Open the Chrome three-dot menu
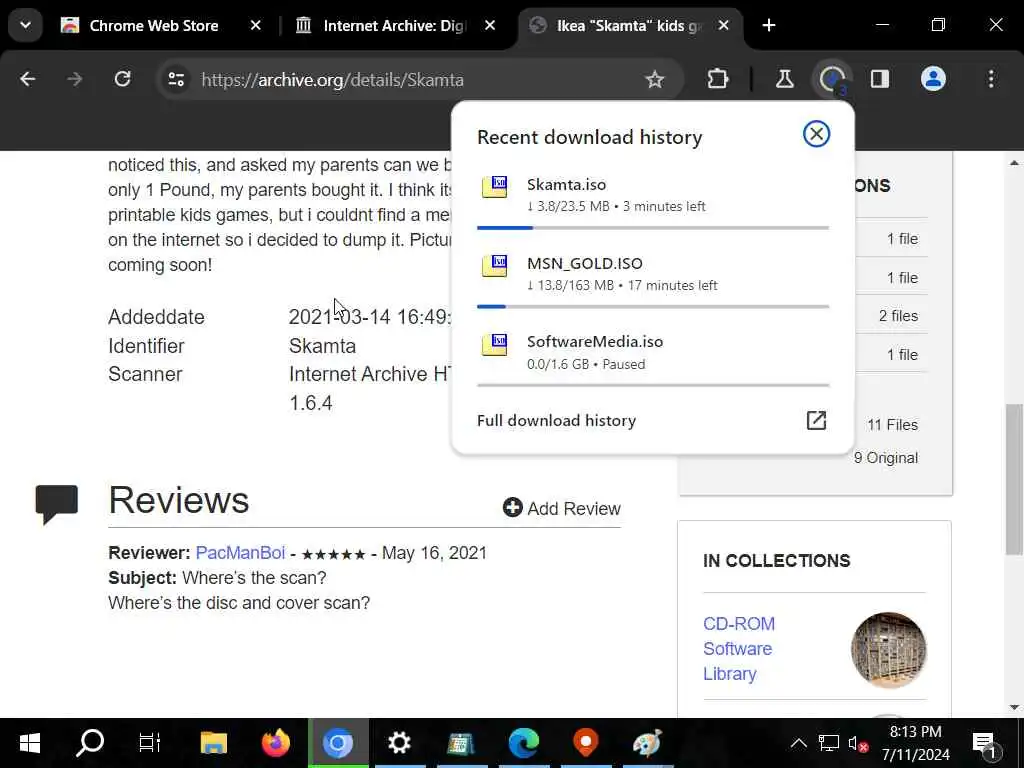The width and height of the screenshot is (1024, 768). tap(991, 80)
